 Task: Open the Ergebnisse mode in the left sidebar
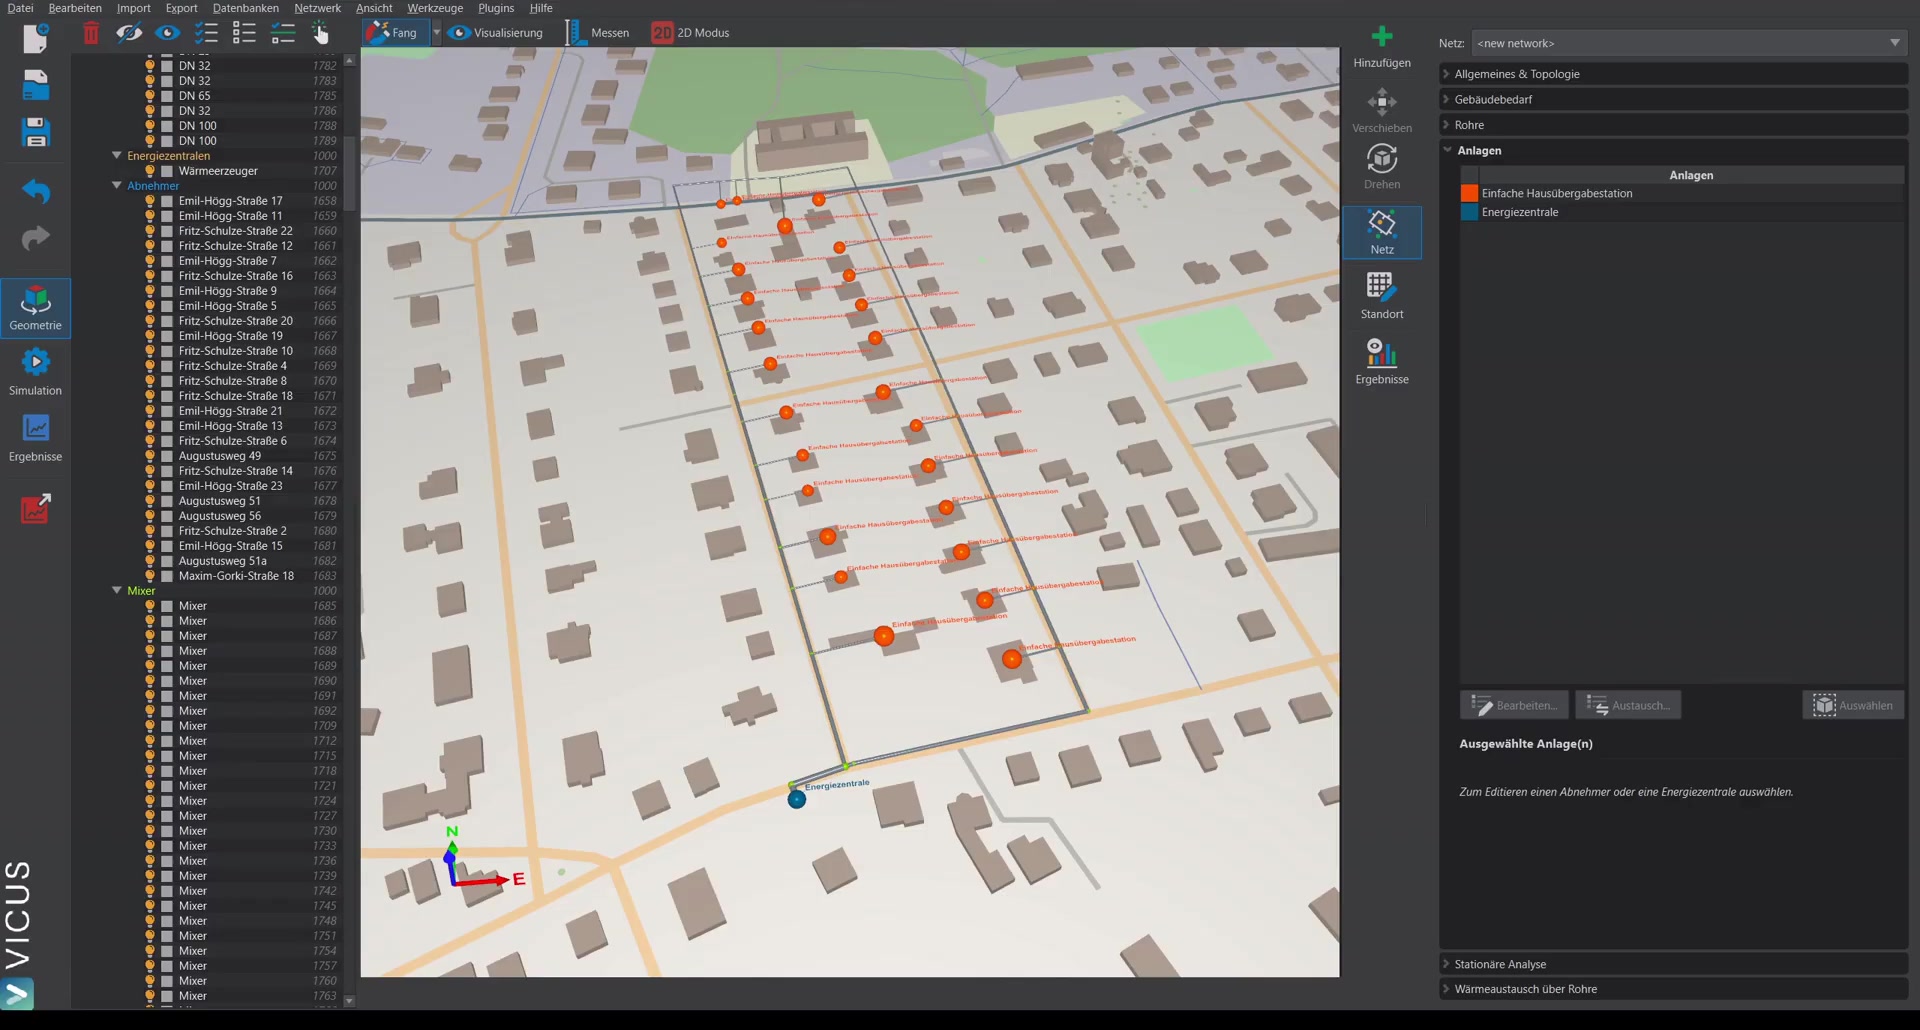[x=35, y=438]
